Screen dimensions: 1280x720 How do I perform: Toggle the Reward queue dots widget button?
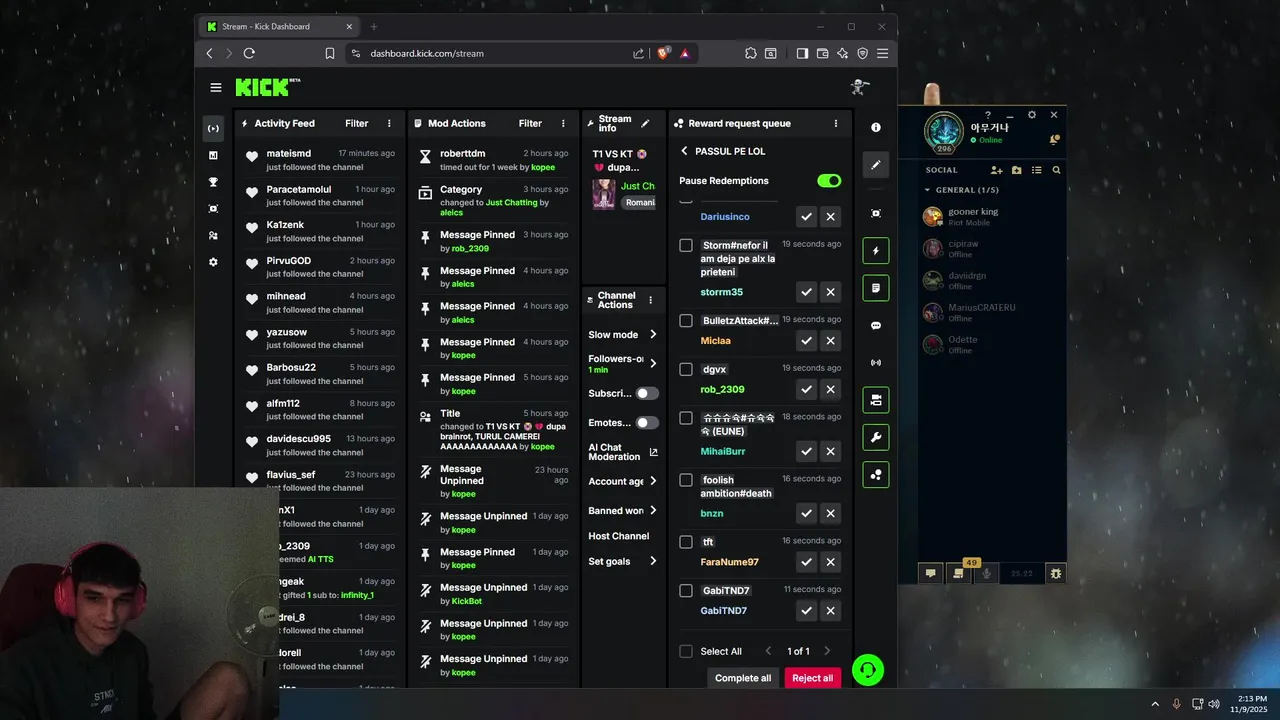coord(876,475)
